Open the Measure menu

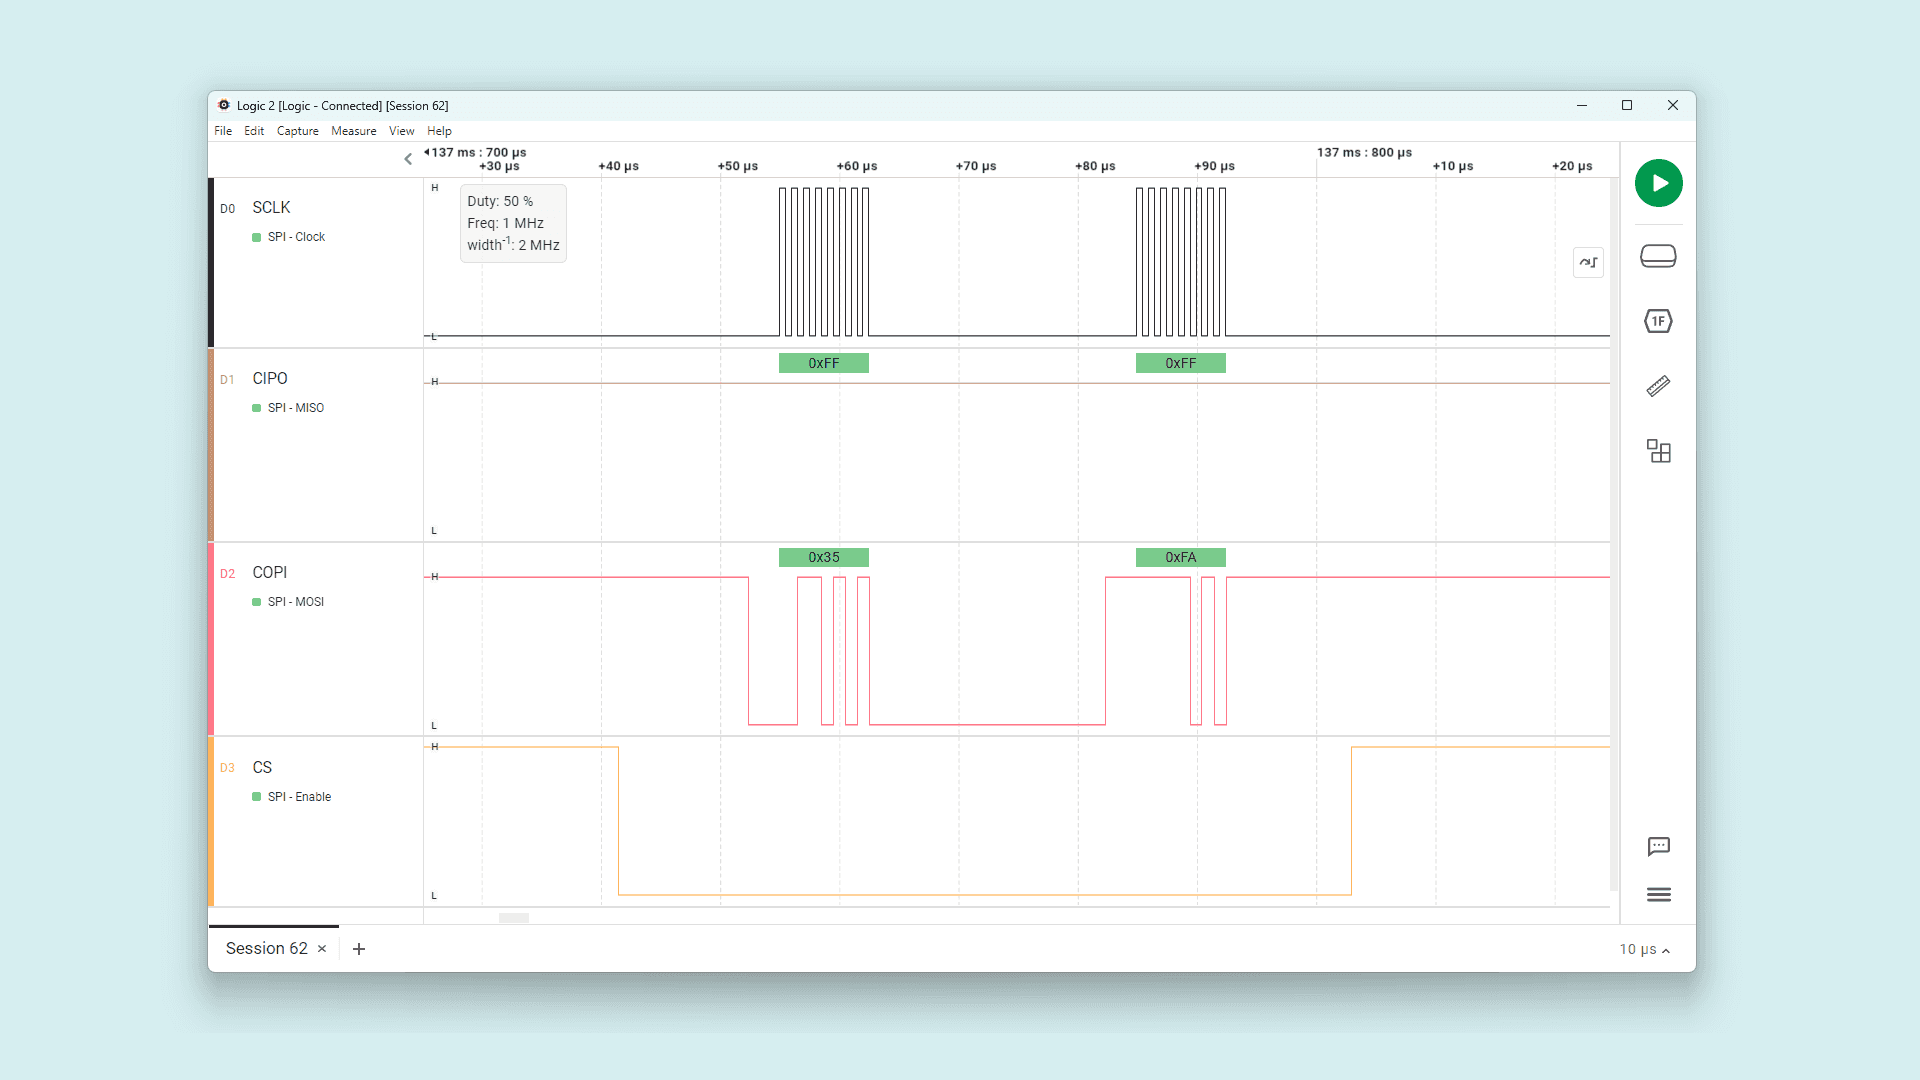(354, 131)
